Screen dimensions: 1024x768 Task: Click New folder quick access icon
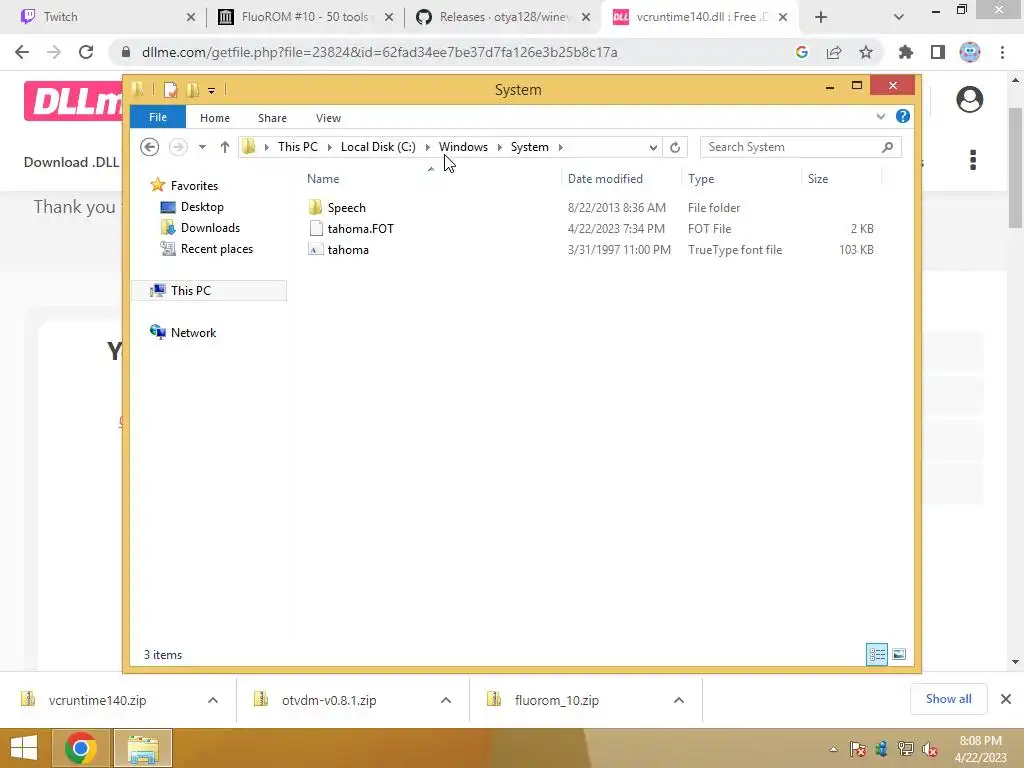(x=193, y=89)
